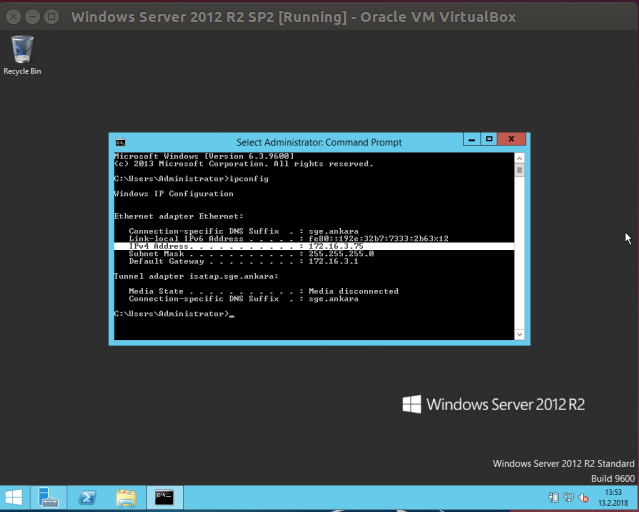
Task: Click the Command Prompt title text
Action: 319,142
